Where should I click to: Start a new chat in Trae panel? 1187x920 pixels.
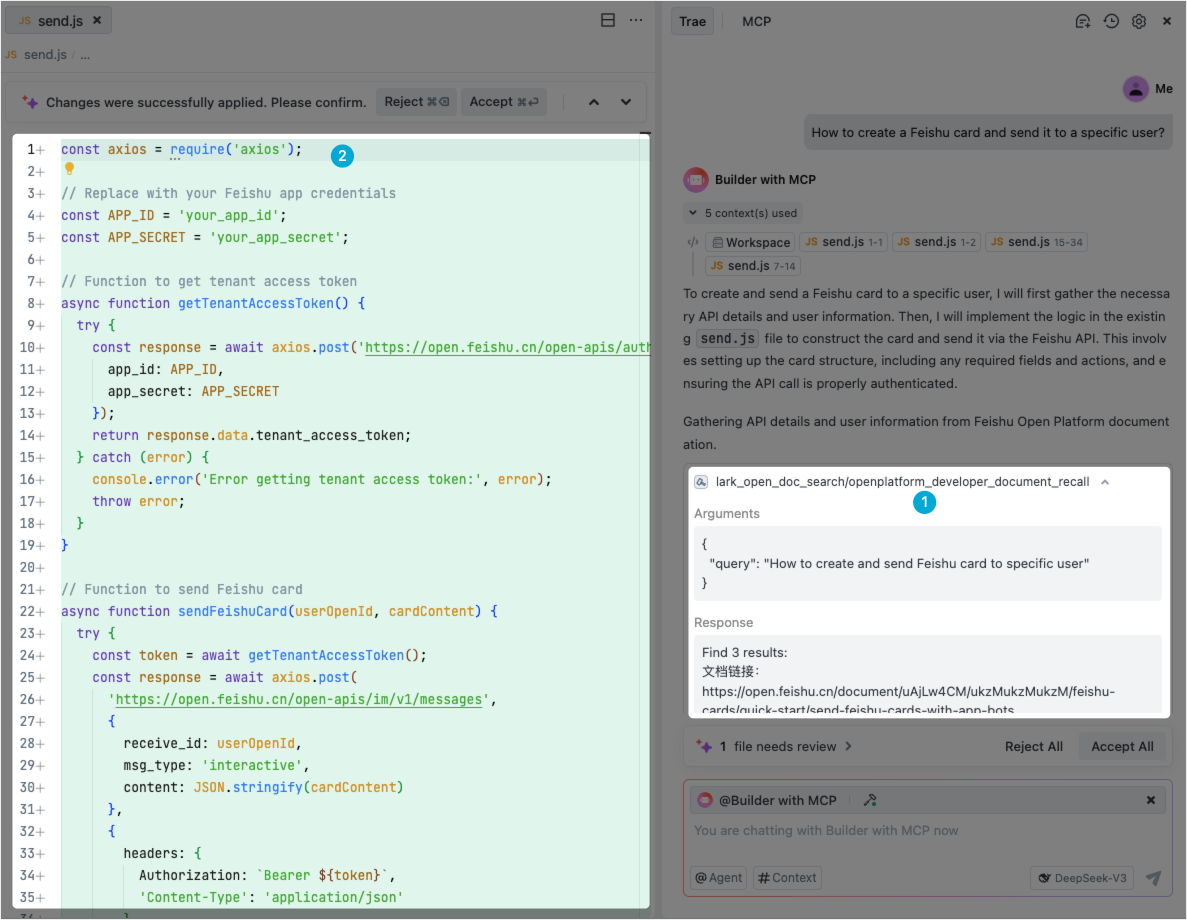point(1082,21)
